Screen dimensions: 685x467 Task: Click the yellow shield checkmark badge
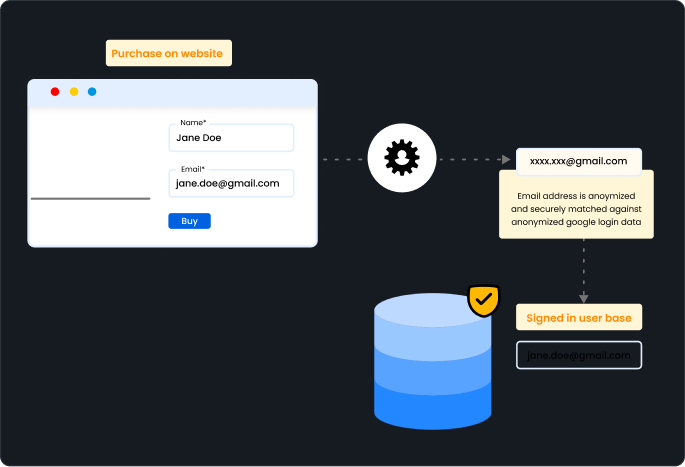pyautogui.click(x=484, y=299)
